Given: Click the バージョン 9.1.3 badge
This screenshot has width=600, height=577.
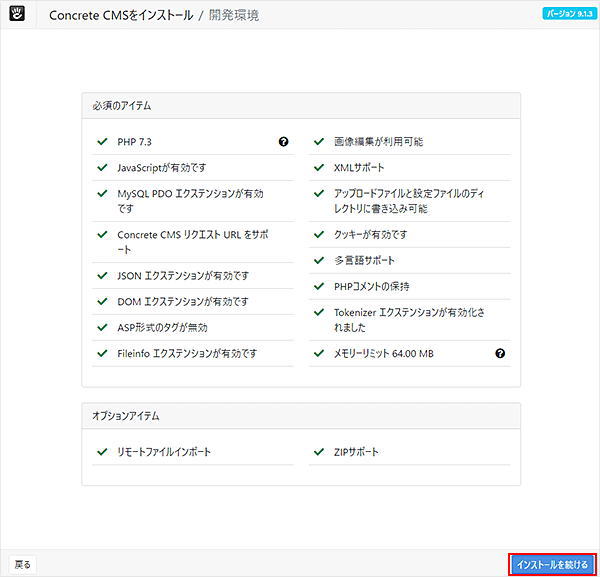Looking at the screenshot, I should click(569, 14).
